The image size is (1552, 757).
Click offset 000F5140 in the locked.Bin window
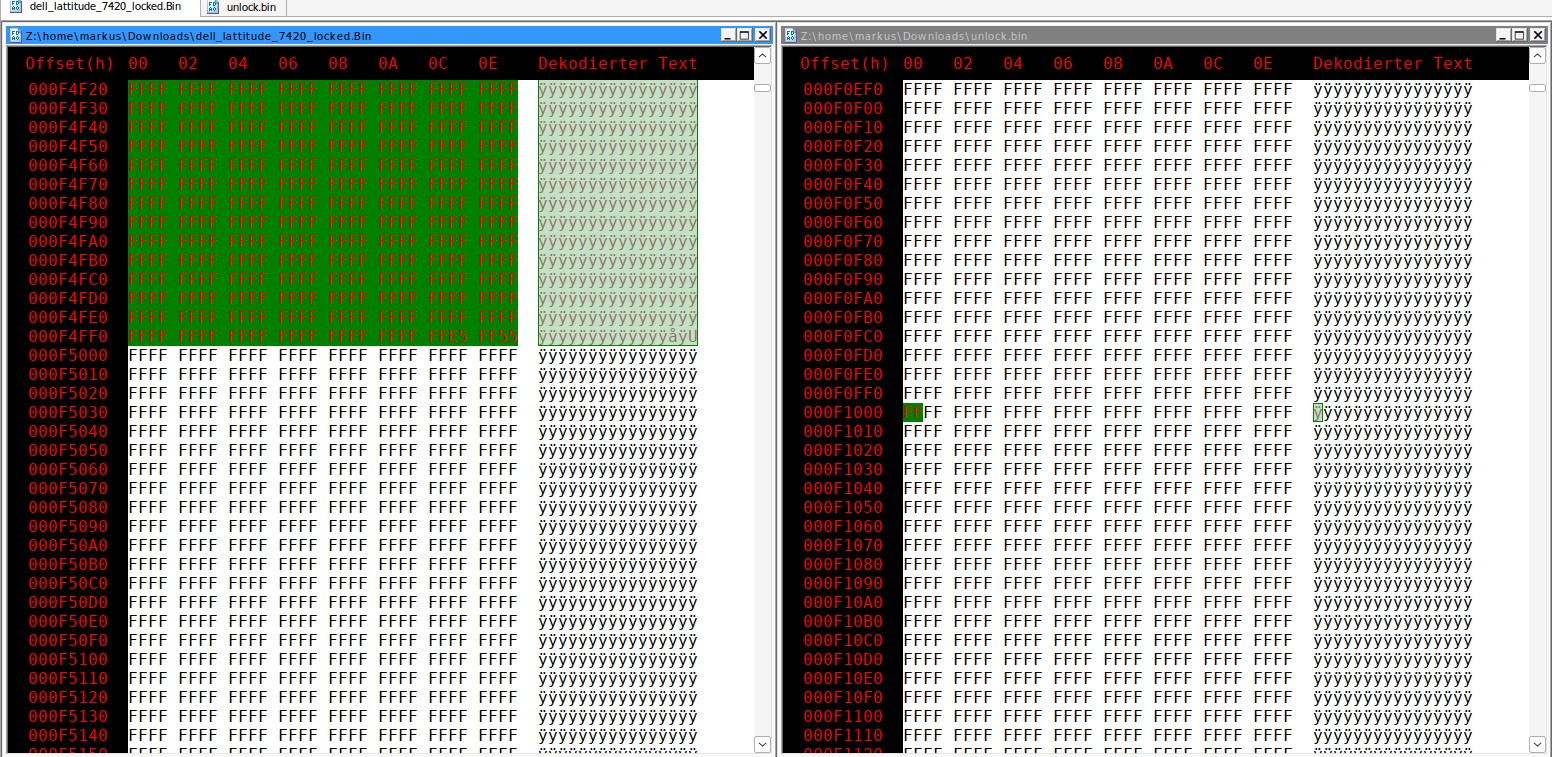(68, 736)
